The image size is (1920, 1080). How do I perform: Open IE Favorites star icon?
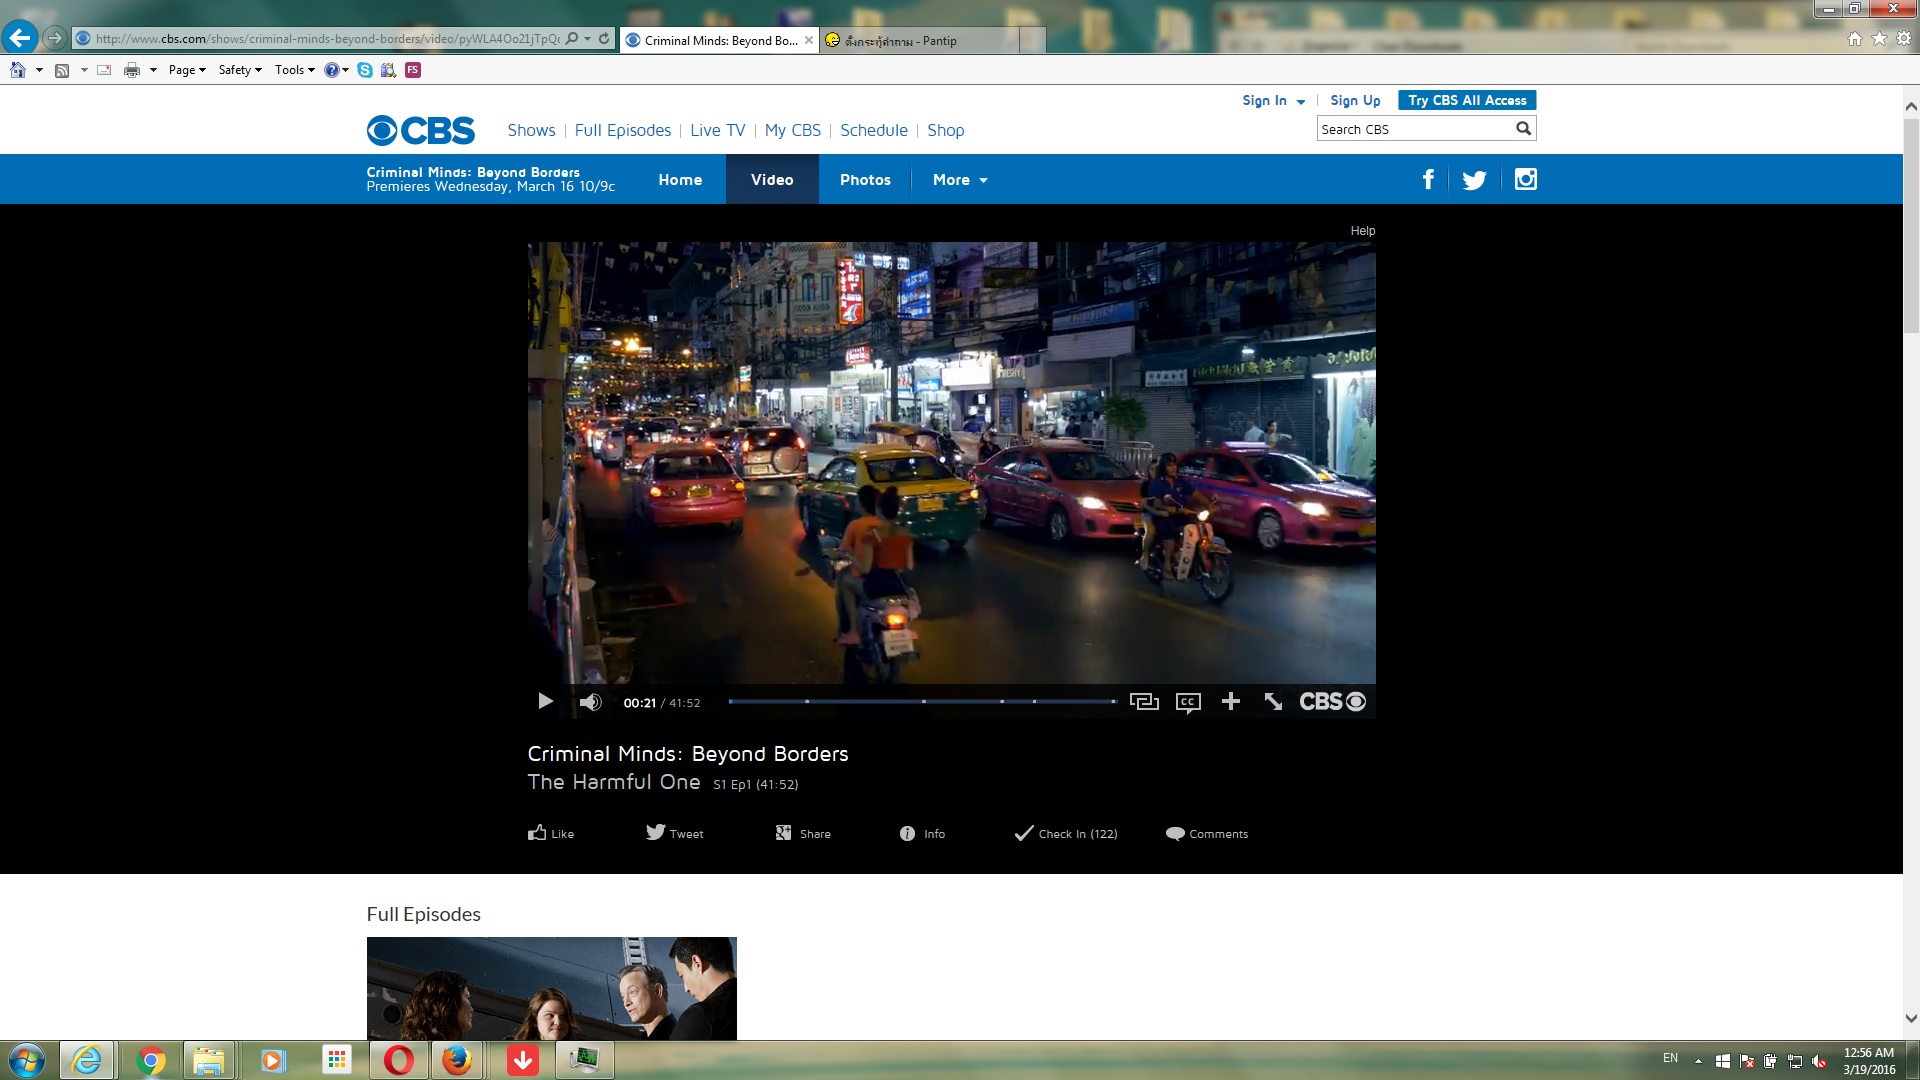click(x=1879, y=38)
